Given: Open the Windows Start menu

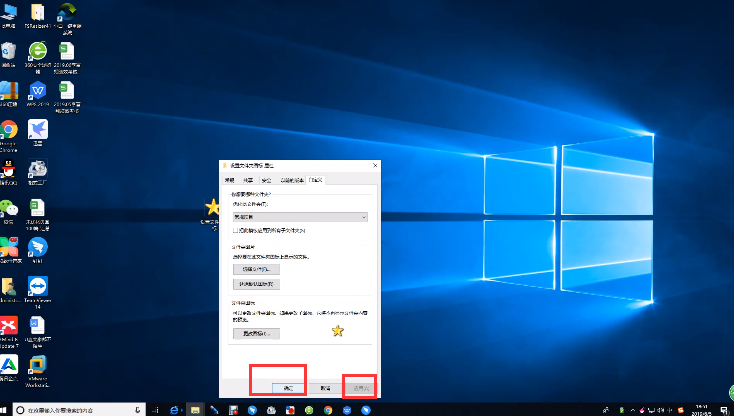Looking at the screenshot, I should pyautogui.click(x=8, y=409).
